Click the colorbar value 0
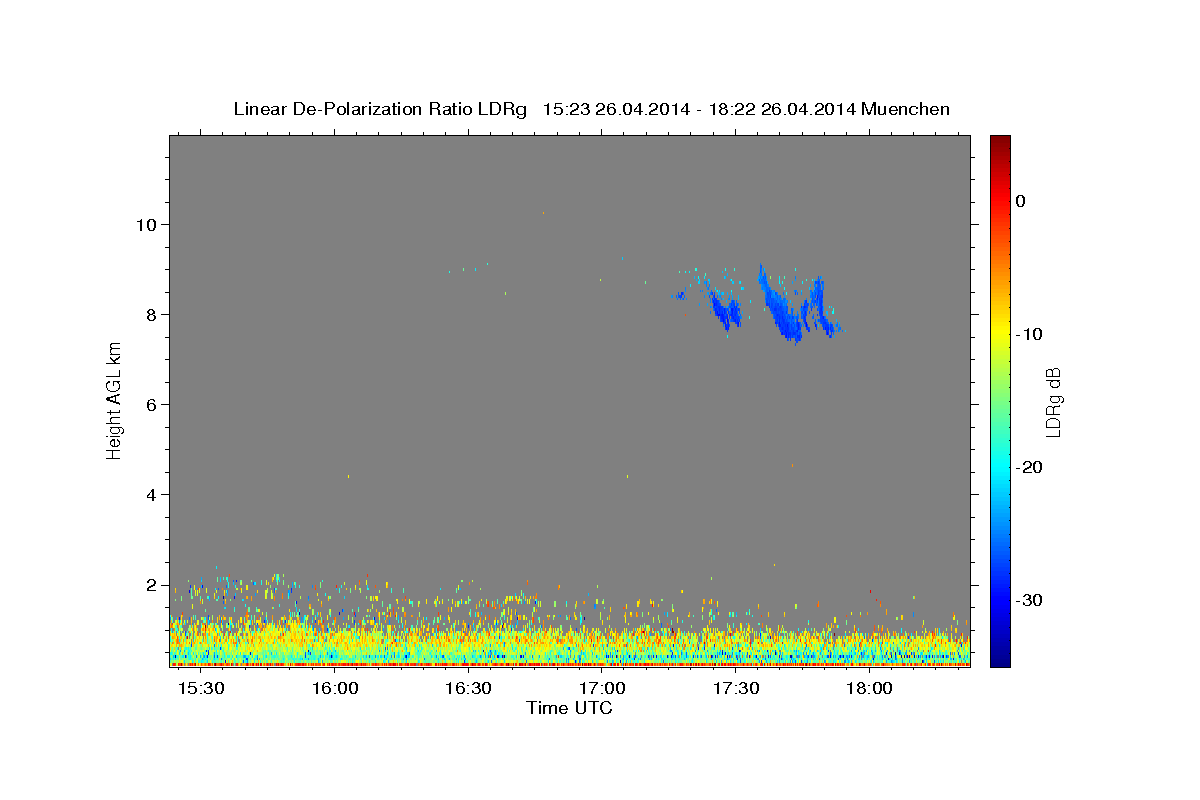This screenshot has width=1200, height=800. coord(1020,201)
